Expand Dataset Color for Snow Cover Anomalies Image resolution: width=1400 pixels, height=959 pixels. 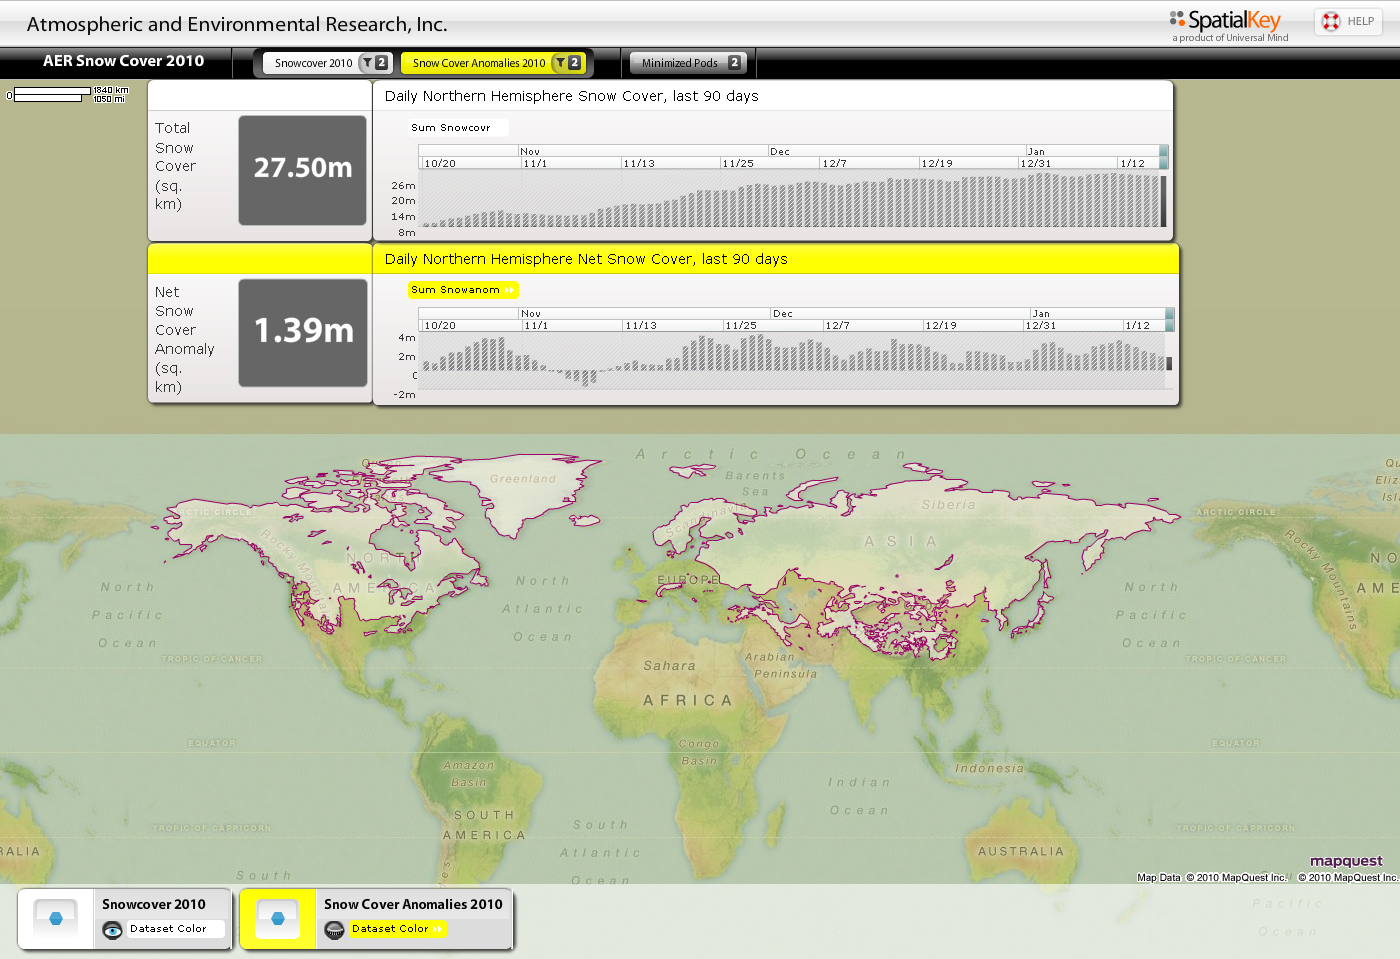tap(396, 929)
